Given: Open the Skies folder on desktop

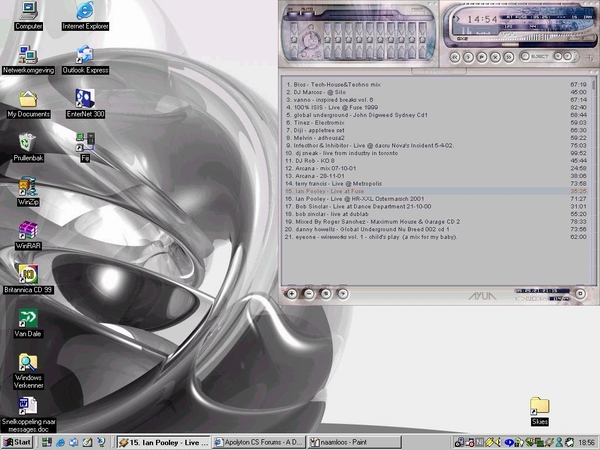Looking at the screenshot, I should point(539,405).
